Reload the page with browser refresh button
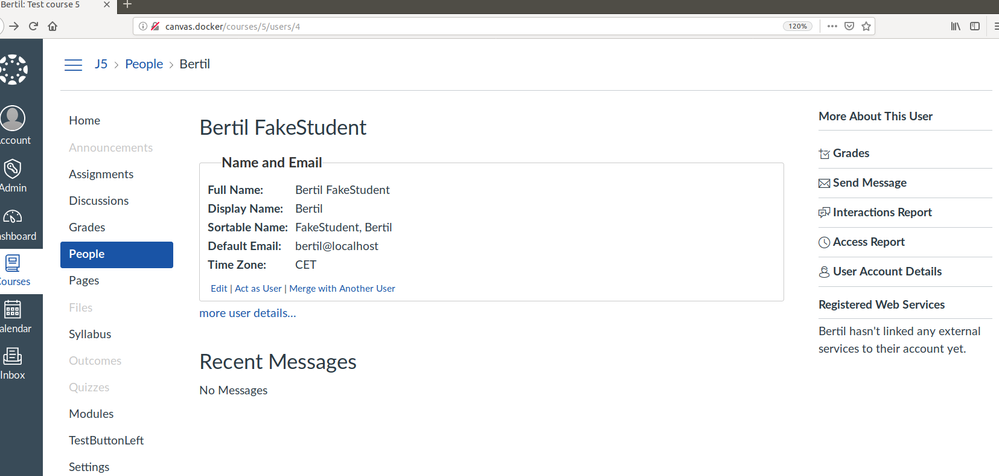The height and width of the screenshot is (476, 999). point(33,26)
